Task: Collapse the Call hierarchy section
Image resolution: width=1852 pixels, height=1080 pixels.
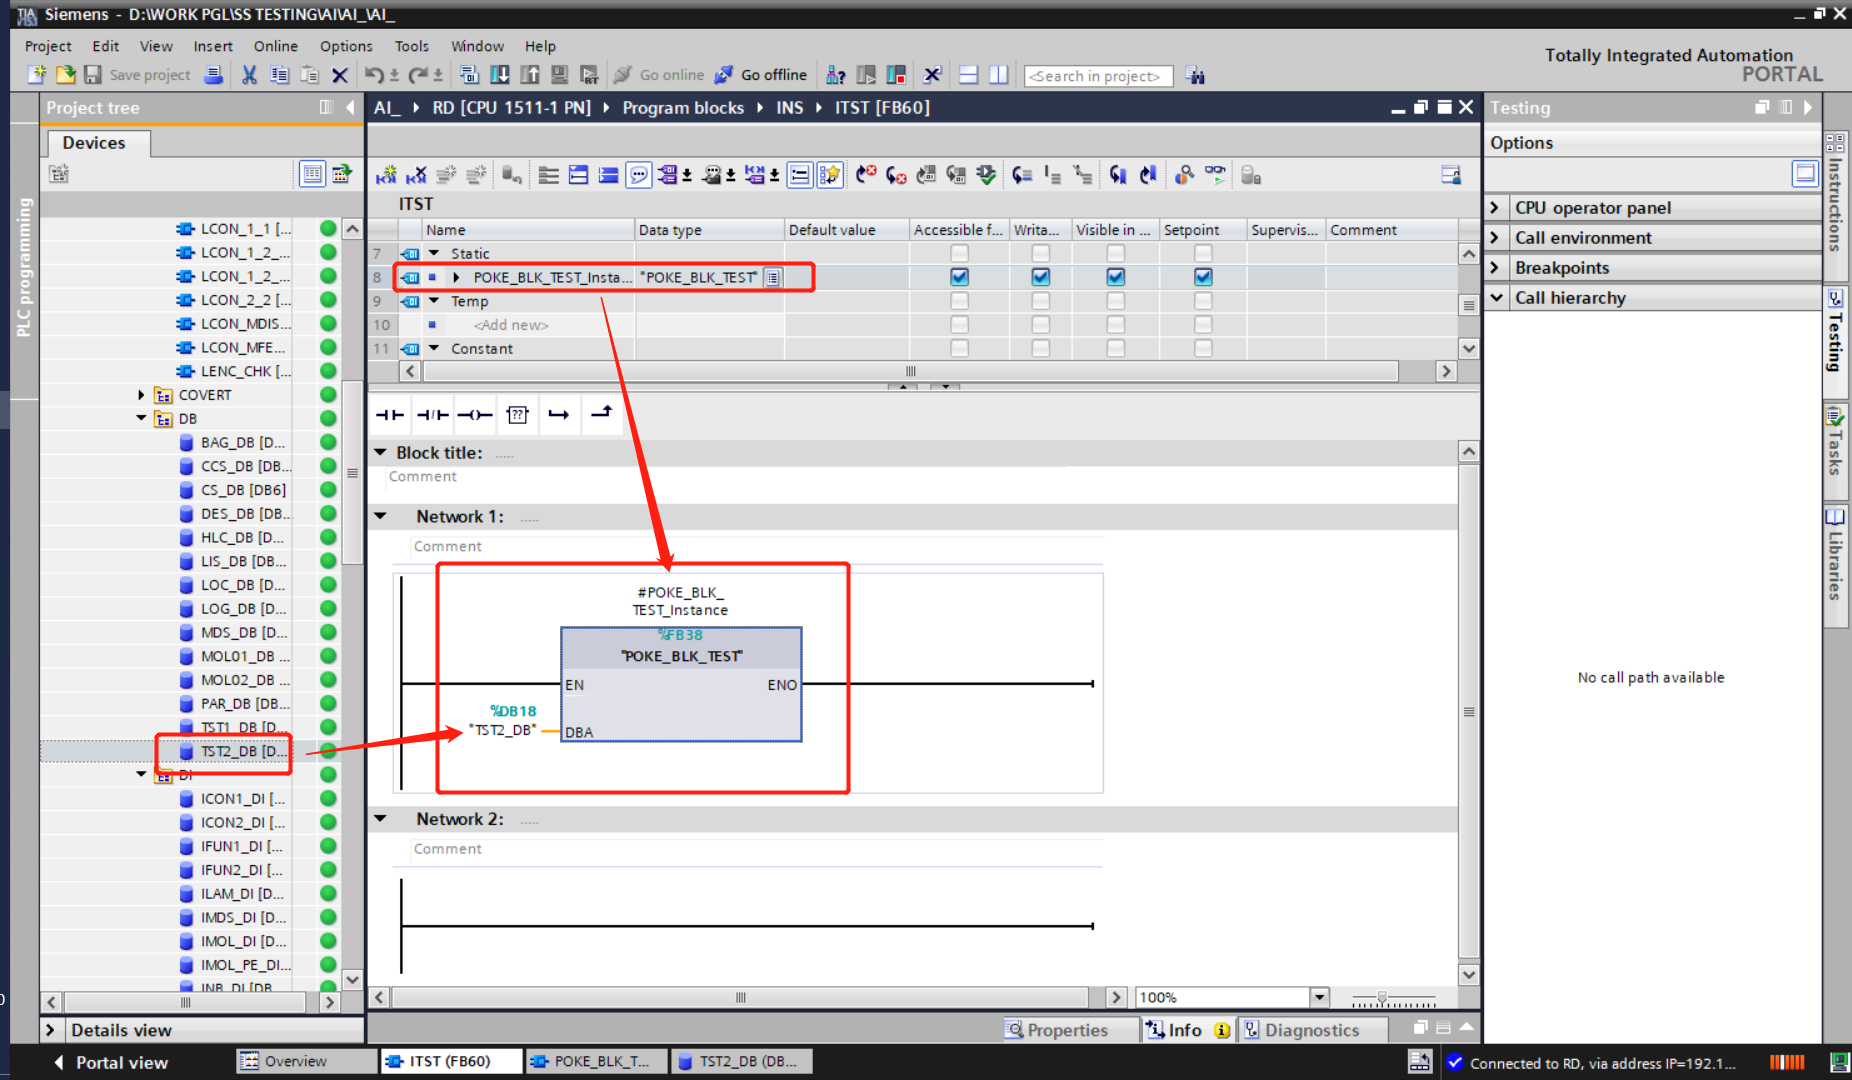Action: (1496, 298)
